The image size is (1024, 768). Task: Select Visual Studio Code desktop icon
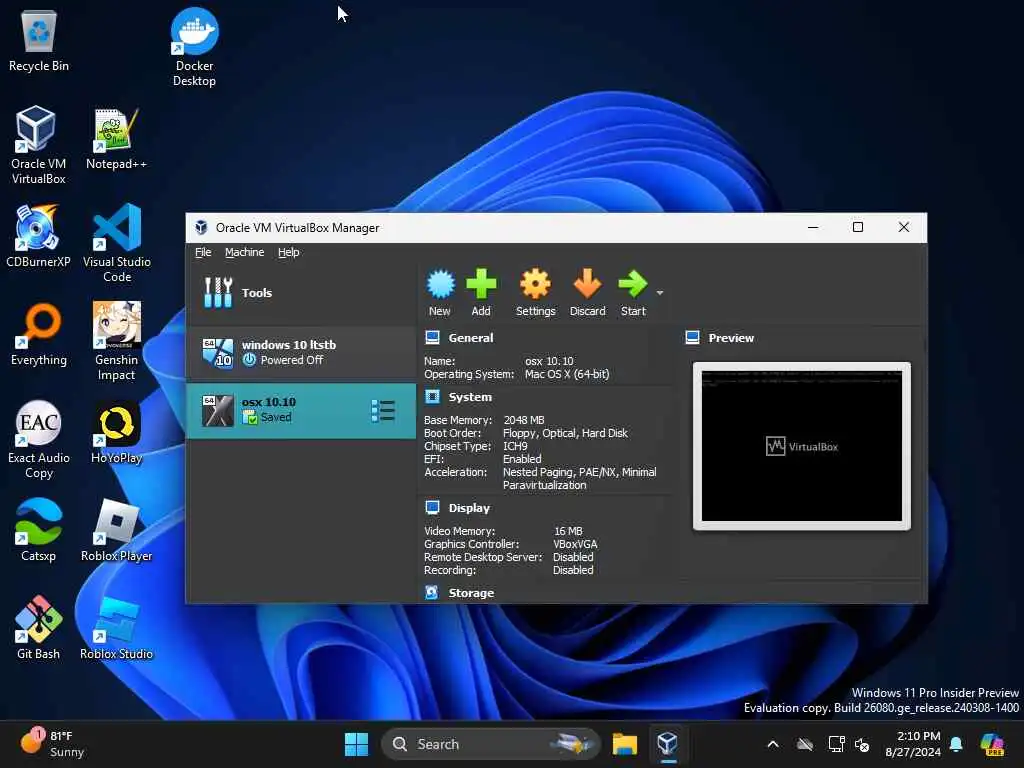tap(117, 243)
